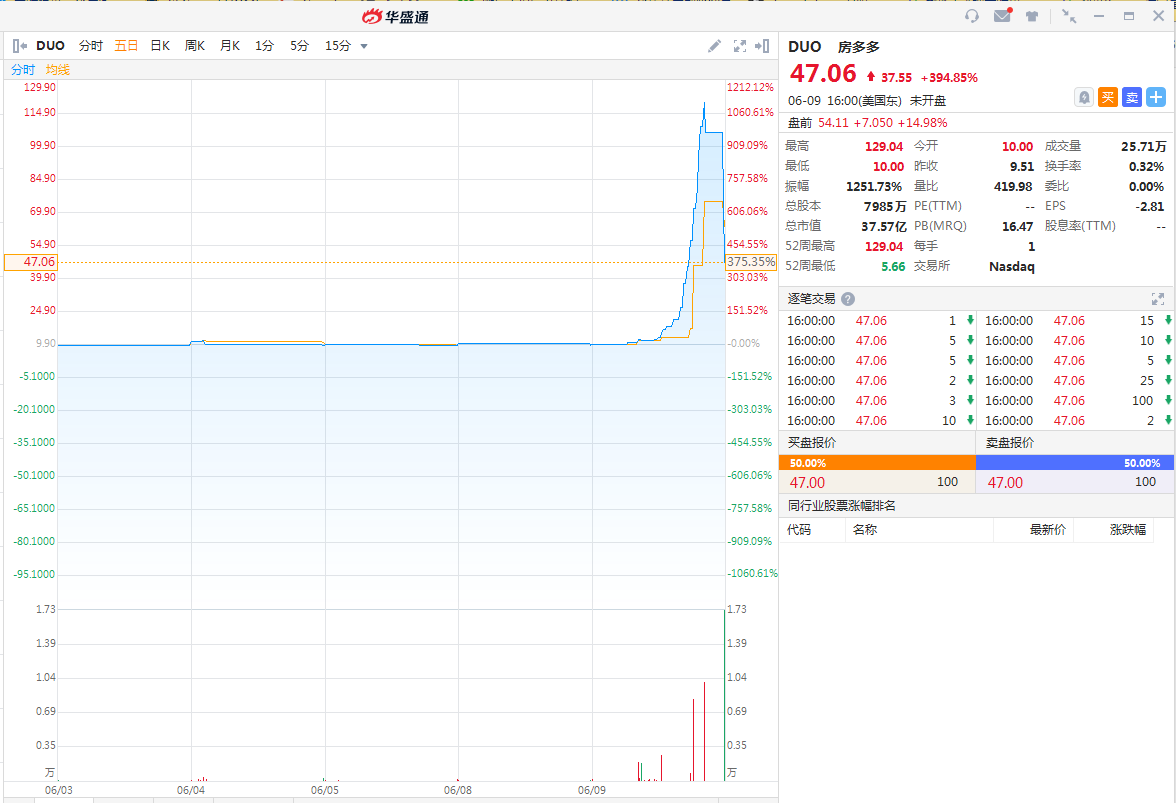
Task: Click the 06/04 date label
Action: [190, 790]
